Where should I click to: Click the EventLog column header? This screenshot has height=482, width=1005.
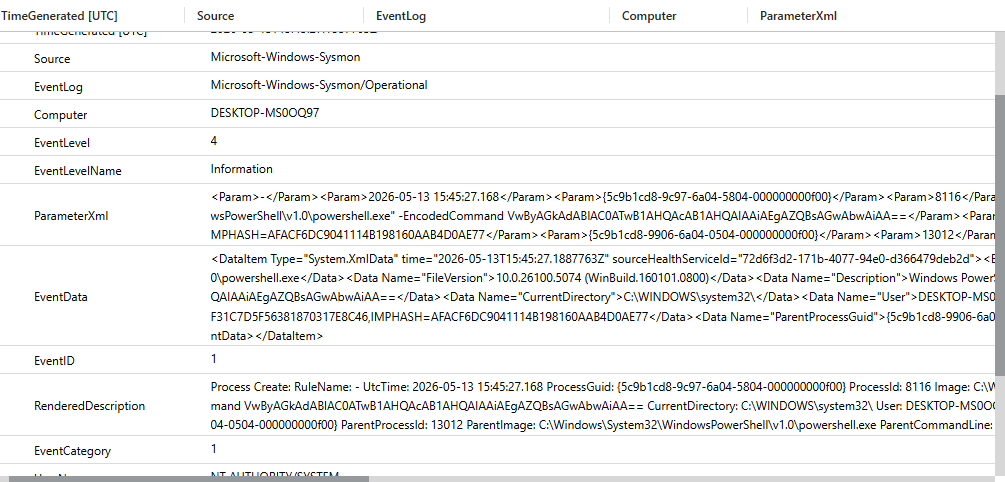[401, 16]
